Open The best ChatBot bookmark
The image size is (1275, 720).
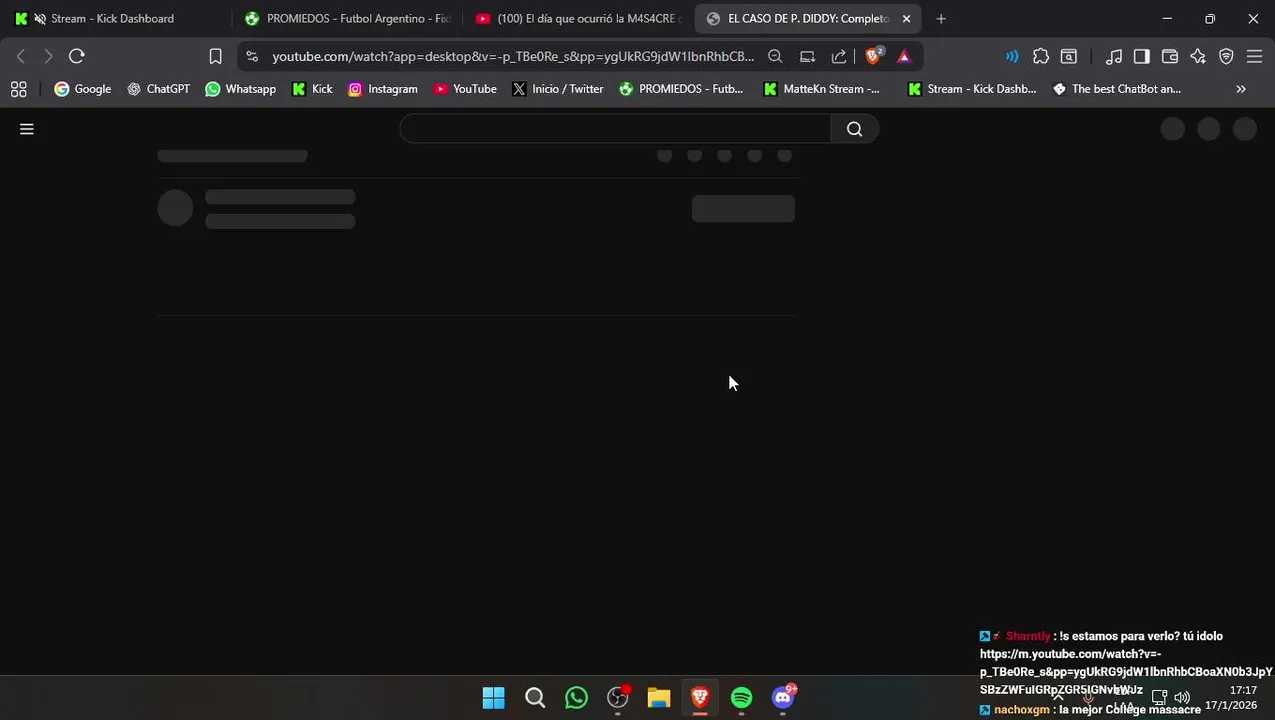(x=1117, y=89)
